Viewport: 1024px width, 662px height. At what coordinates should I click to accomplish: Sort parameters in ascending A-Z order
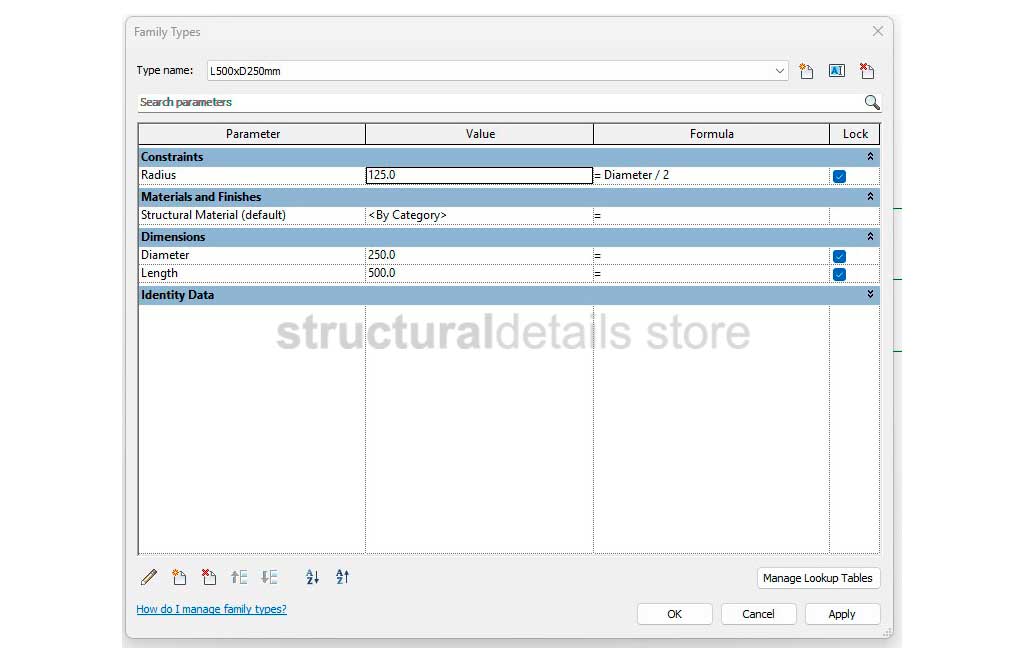312,577
